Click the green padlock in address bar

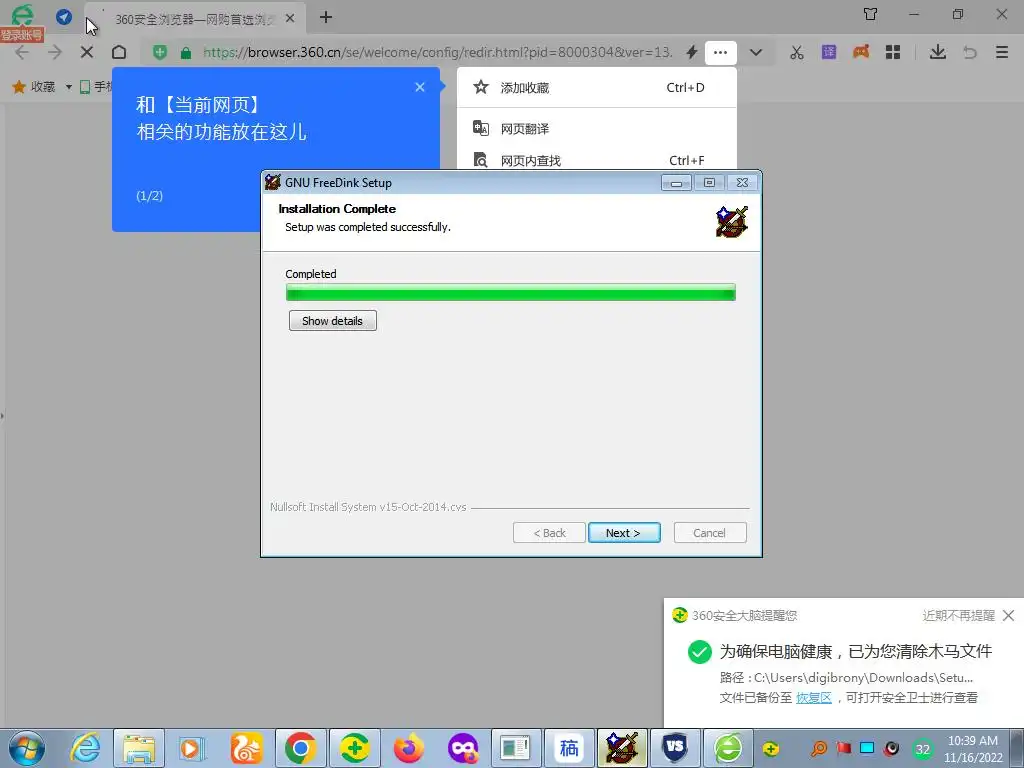click(x=186, y=52)
